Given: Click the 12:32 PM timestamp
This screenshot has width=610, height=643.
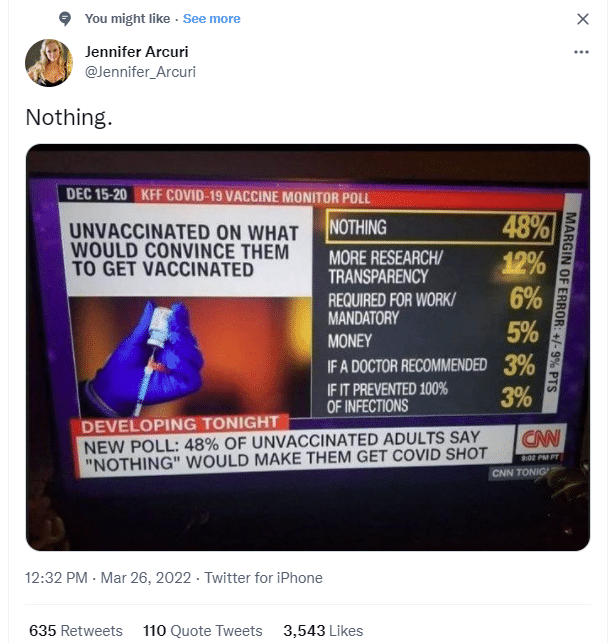Looking at the screenshot, I should coord(56,578).
